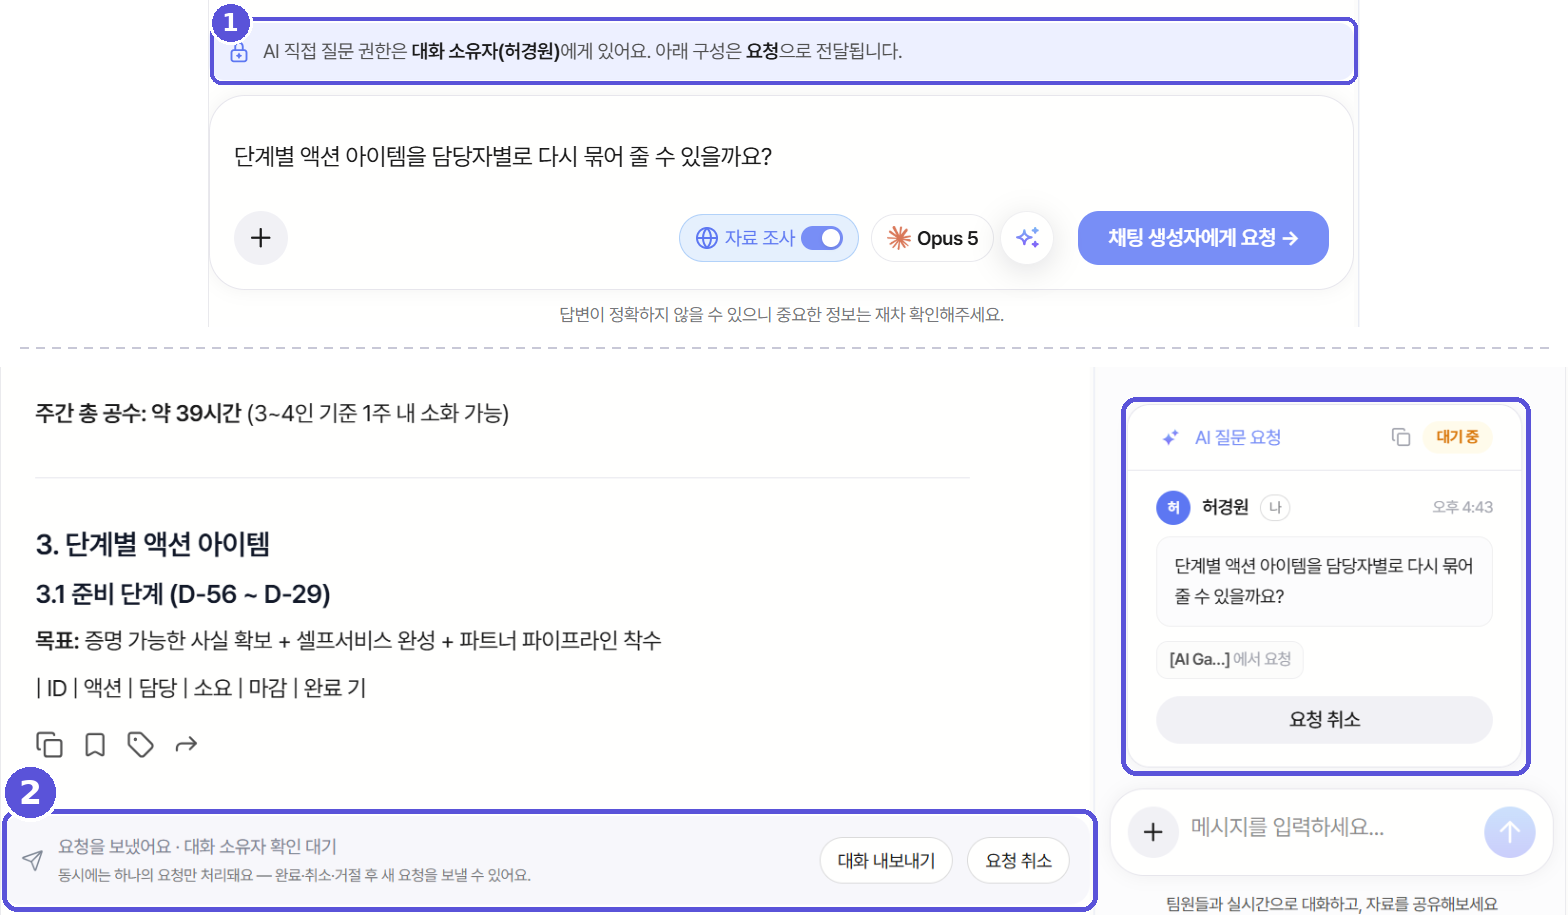Click the 3. 단계별 액션 아이템 heading

(153, 545)
